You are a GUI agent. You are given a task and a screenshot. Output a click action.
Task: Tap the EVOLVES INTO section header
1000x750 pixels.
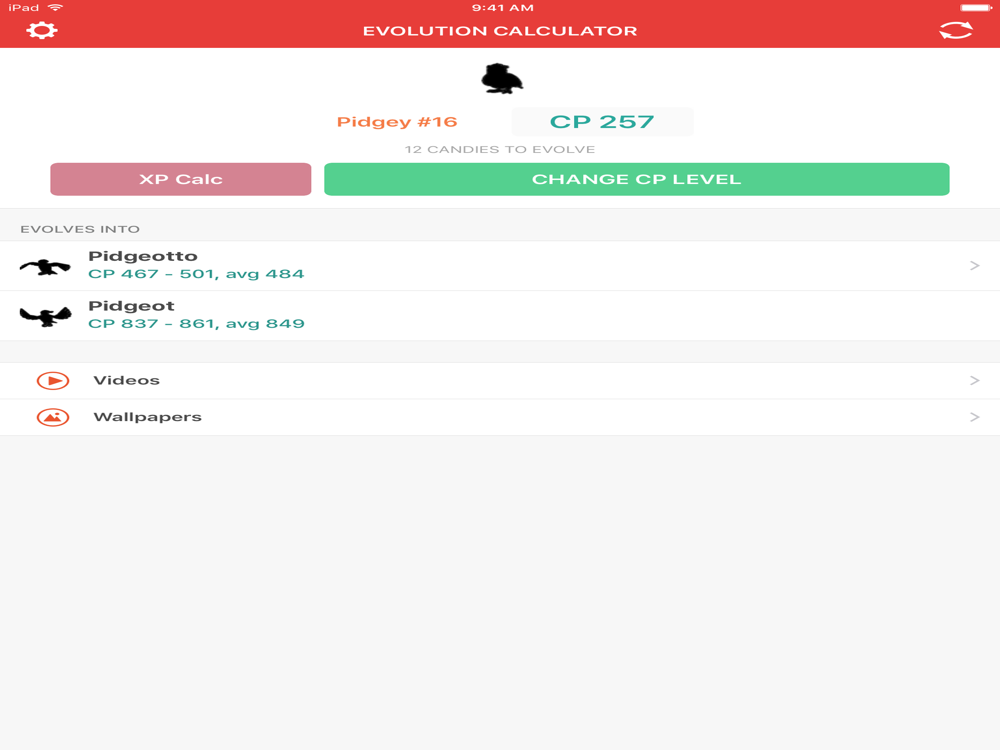[x=80, y=229]
